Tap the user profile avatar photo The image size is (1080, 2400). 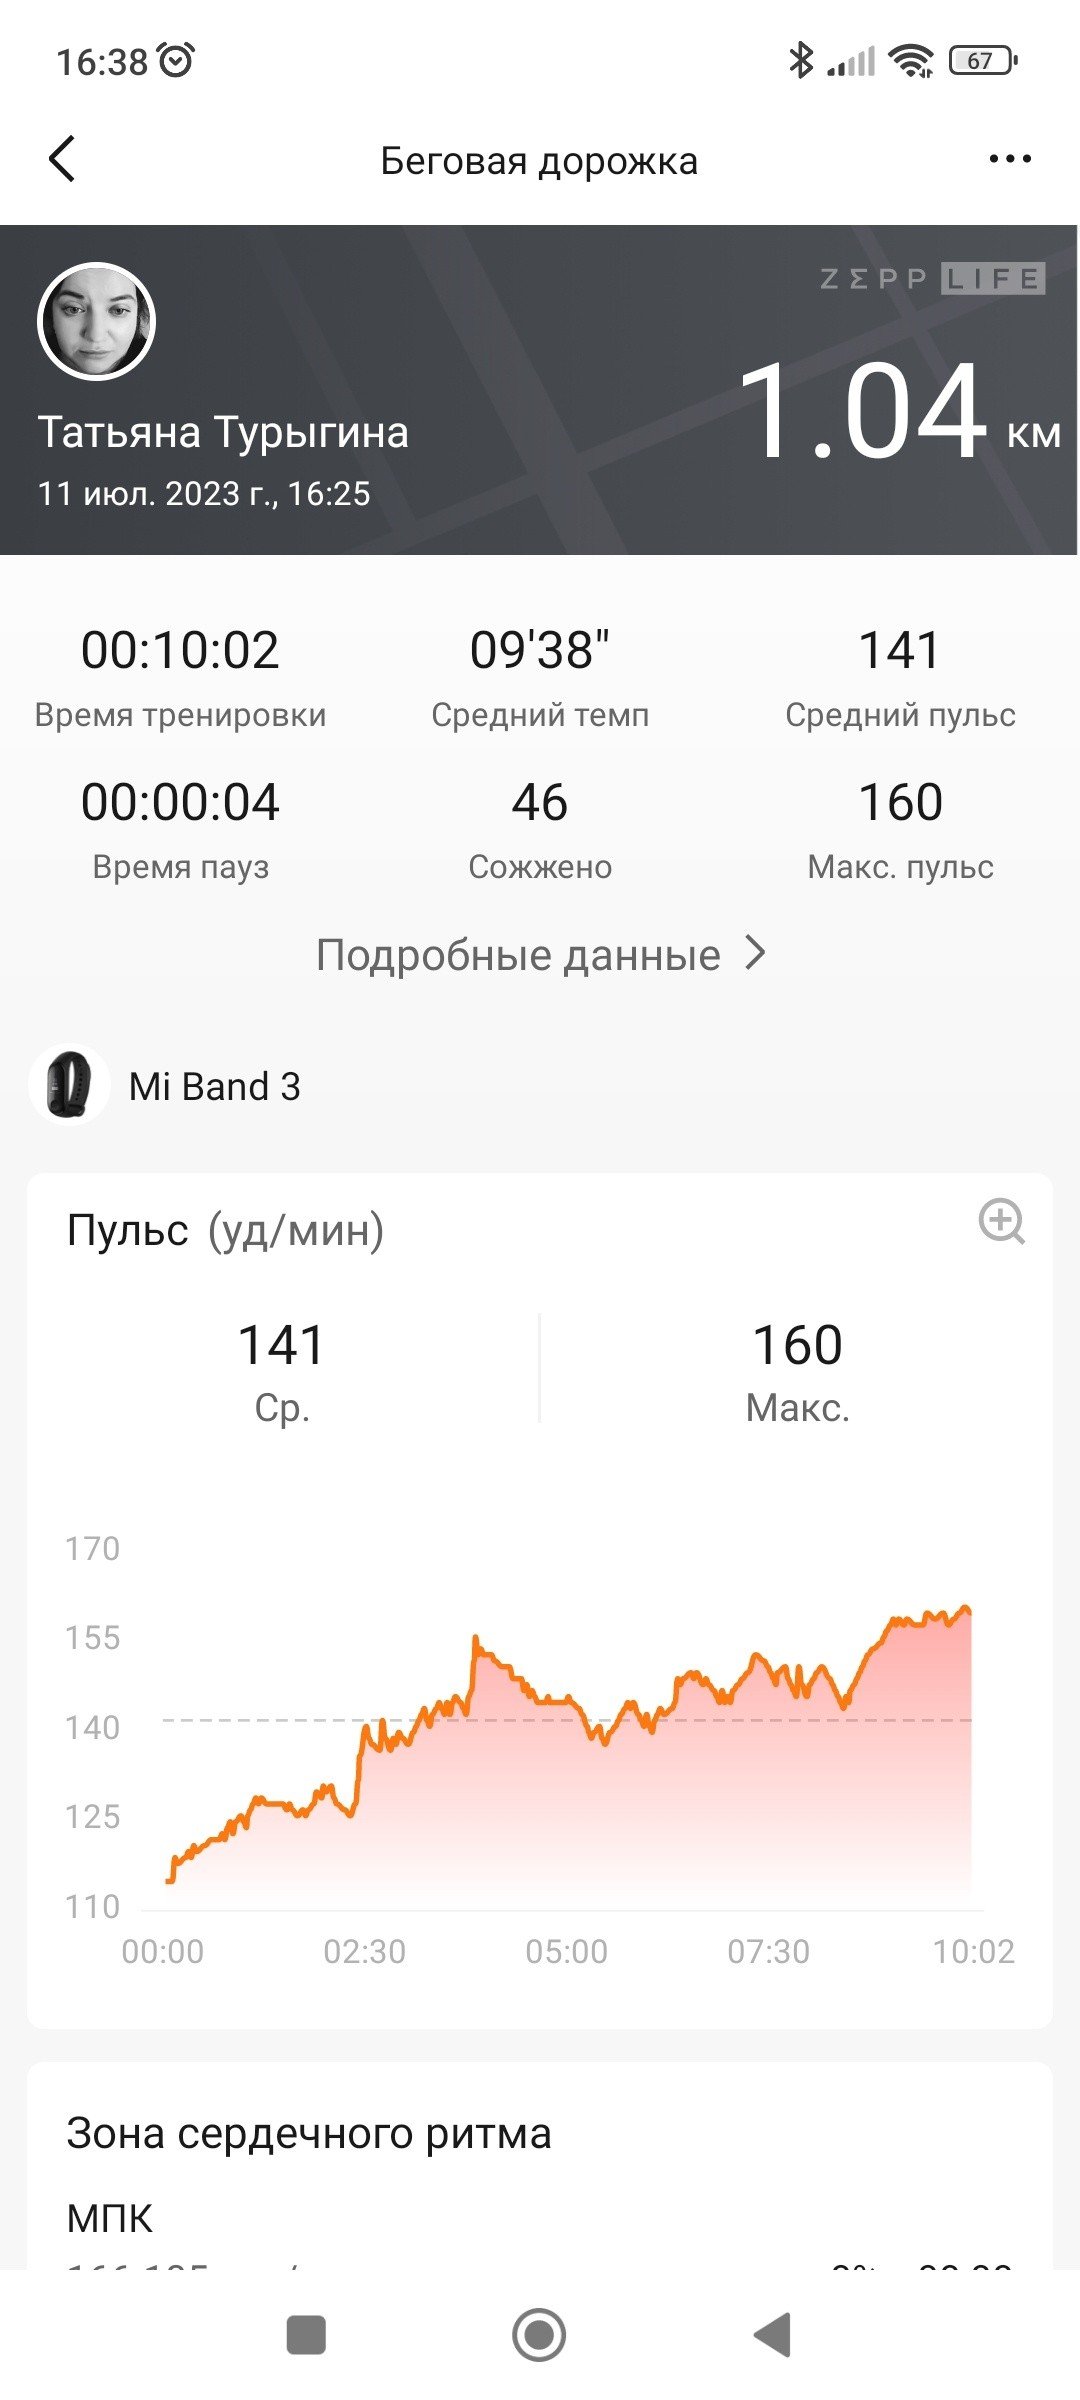click(97, 322)
